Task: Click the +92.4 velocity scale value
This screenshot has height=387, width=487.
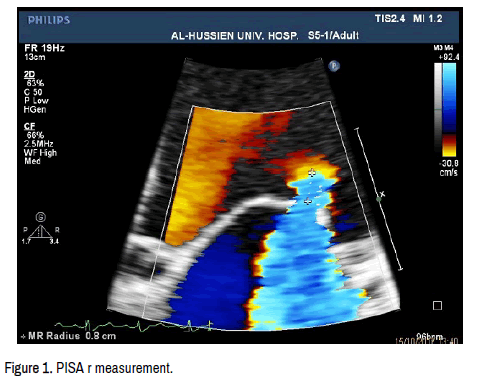Action: click(449, 57)
